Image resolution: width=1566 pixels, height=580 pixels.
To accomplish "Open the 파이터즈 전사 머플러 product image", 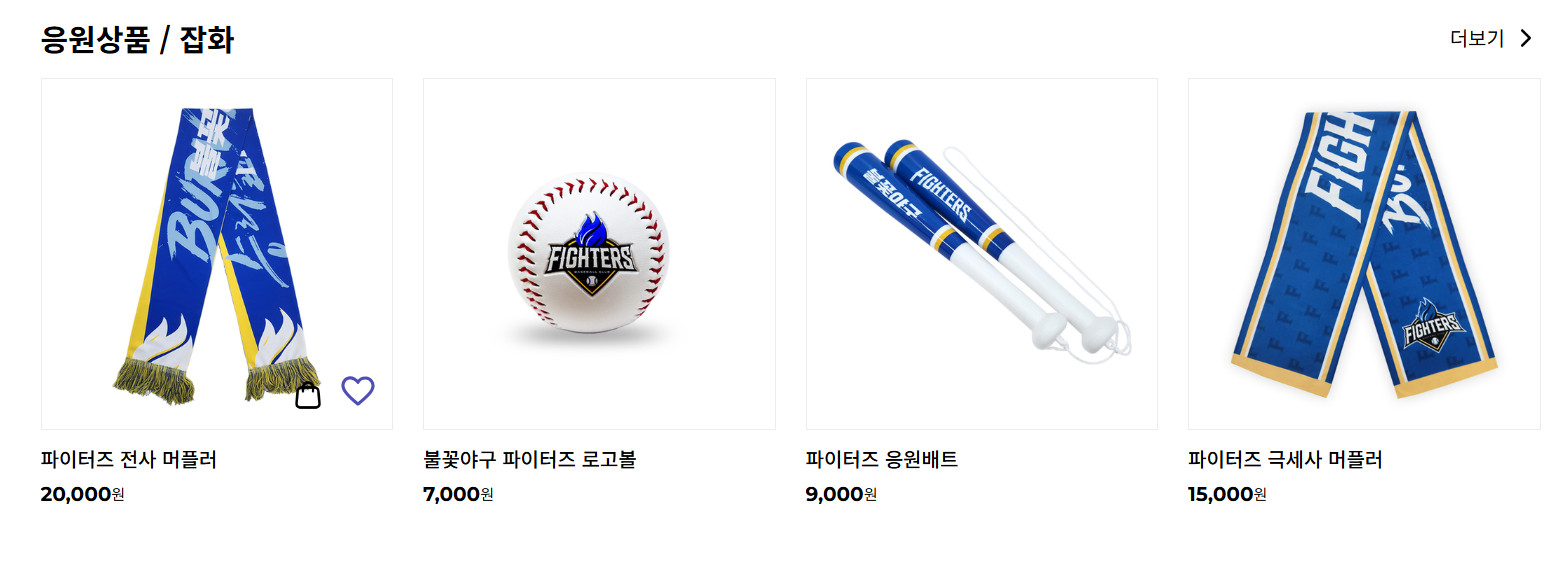I will [217, 254].
